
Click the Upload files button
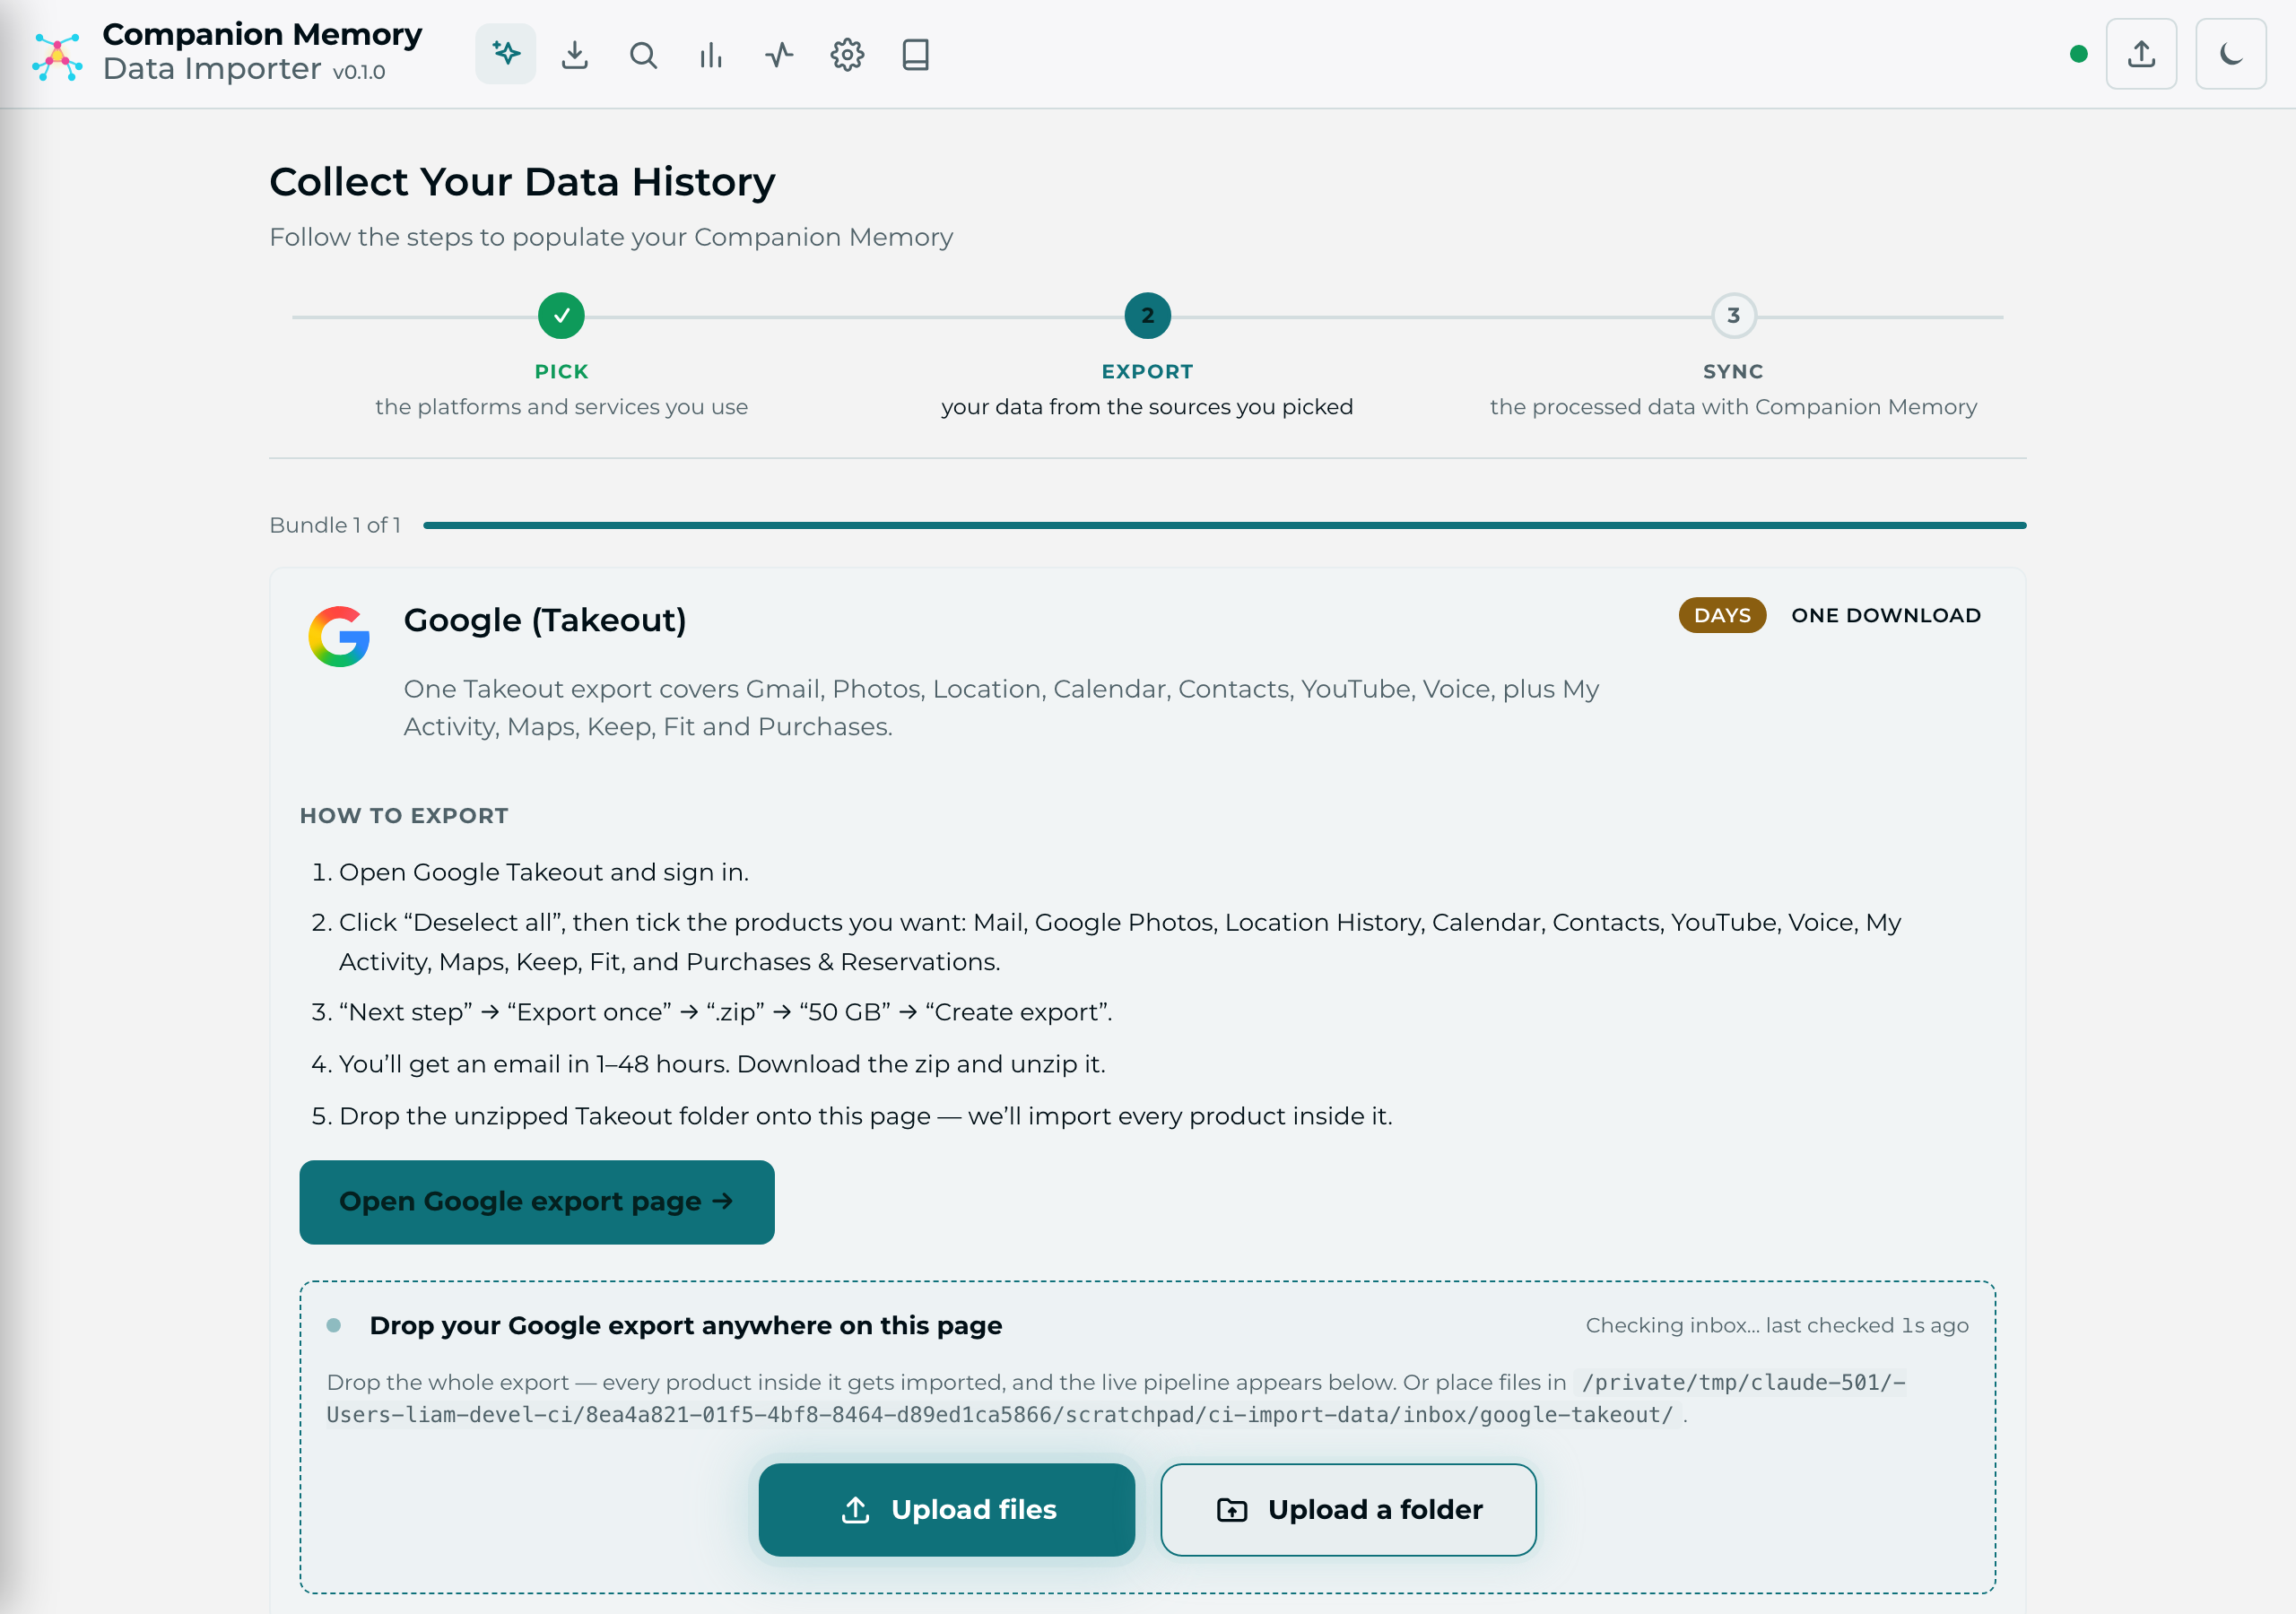click(x=946, y=1509)
